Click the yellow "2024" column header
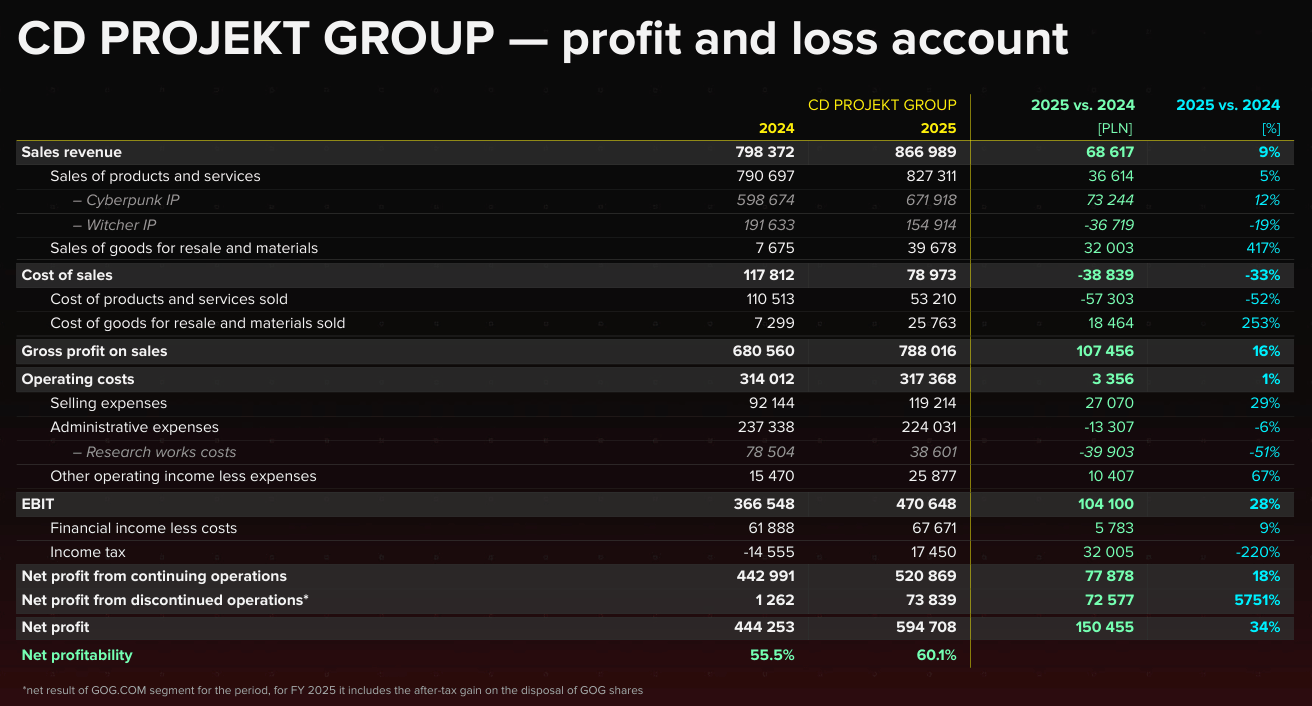 [x=776, y=128]
